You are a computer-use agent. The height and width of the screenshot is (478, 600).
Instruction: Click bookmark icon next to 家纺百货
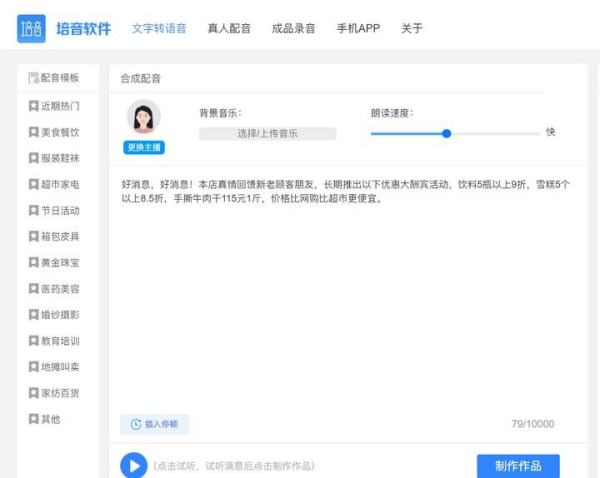[34, 393]
